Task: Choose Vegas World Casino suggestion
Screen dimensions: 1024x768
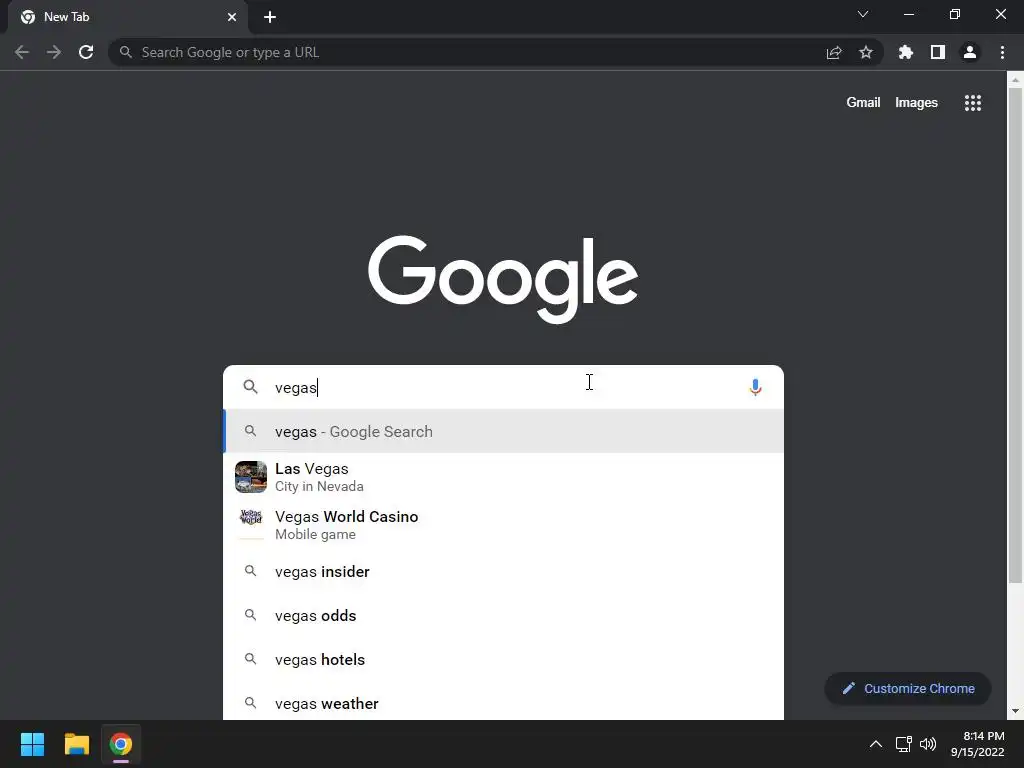Action: (x=504, y=524)
